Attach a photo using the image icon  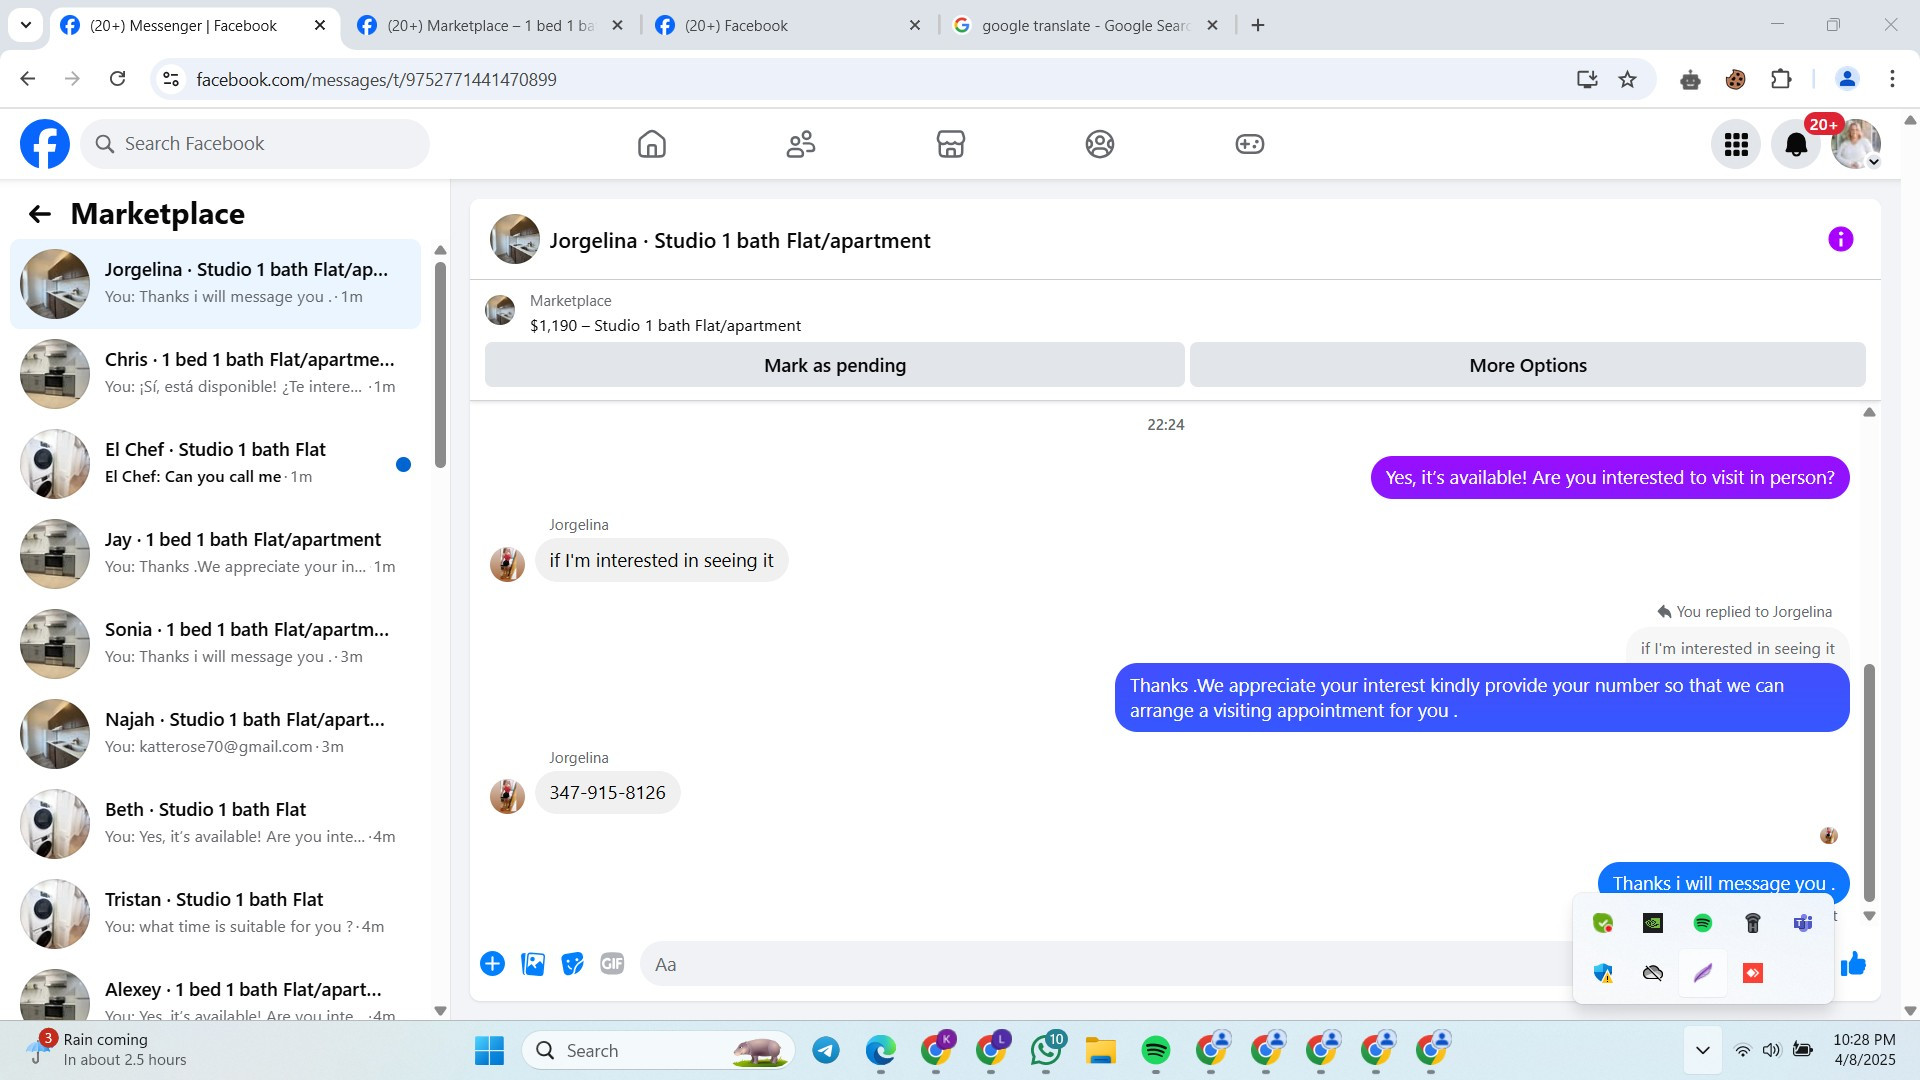coord(533,964)
